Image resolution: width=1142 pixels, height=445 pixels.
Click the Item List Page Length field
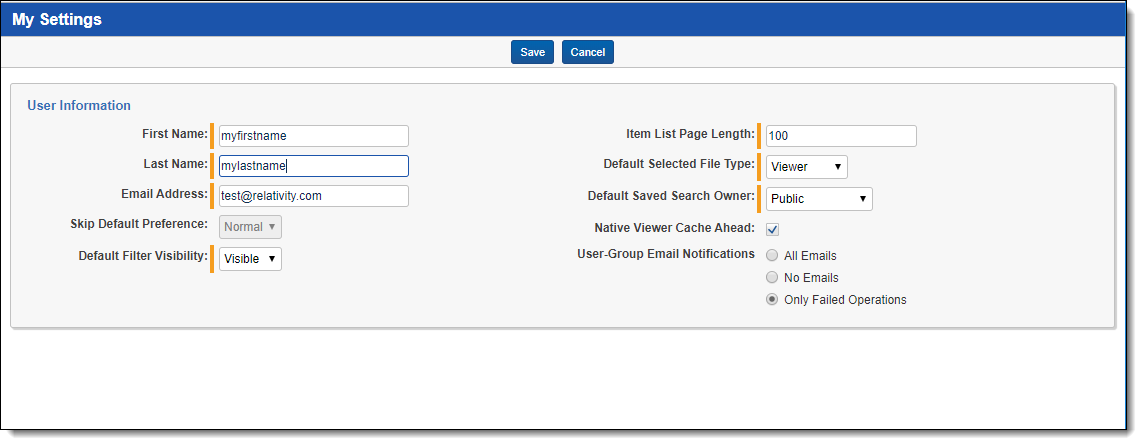point(840,136)
